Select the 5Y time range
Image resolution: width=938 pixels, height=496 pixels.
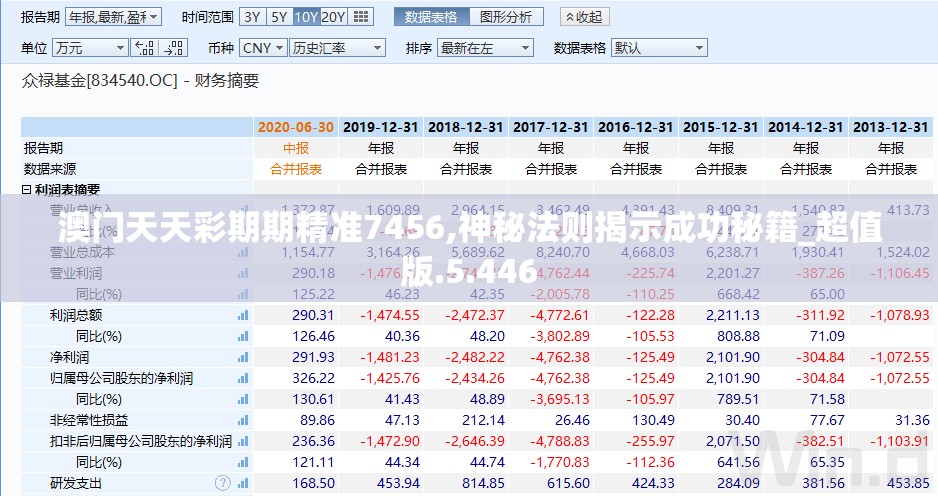(279, 17)
